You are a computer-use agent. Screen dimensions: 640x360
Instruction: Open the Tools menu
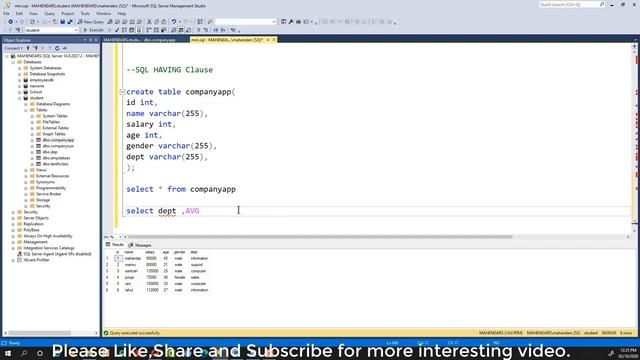point(85,13)
